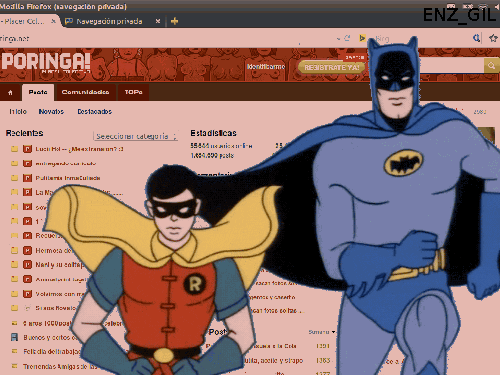Click the home icon in navigation bar
This screenshot has width=500, height=375.
(x=10, y=92)
